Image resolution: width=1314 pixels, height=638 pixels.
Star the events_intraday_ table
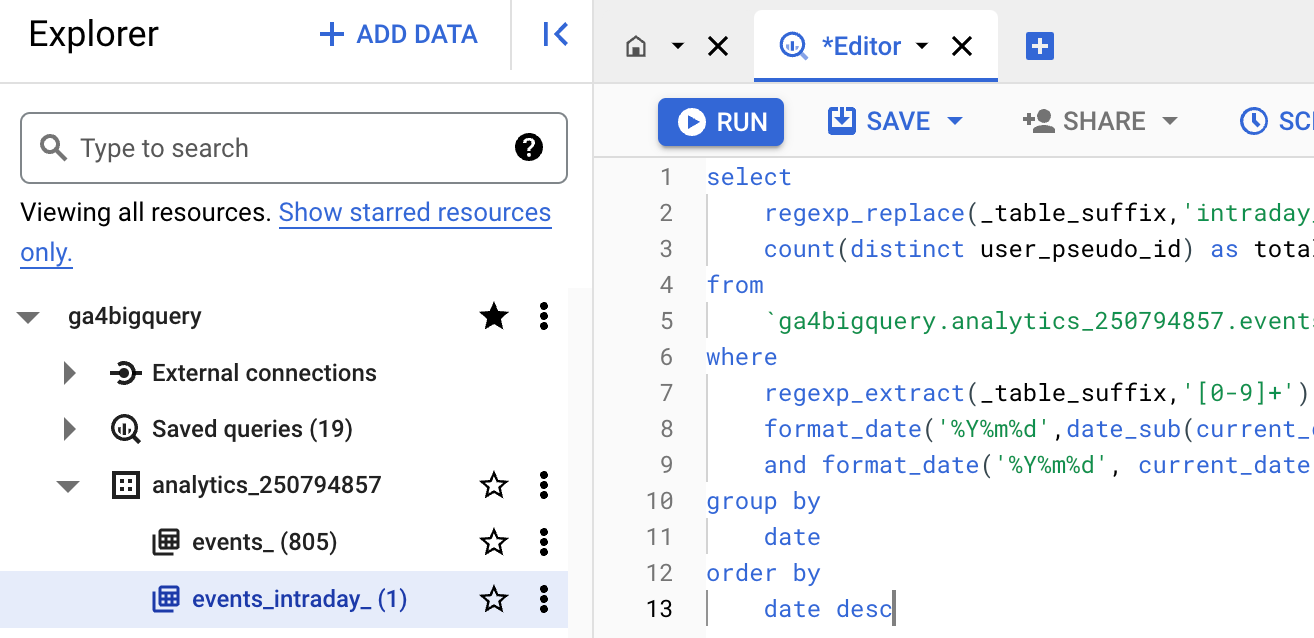pos(493,601)
